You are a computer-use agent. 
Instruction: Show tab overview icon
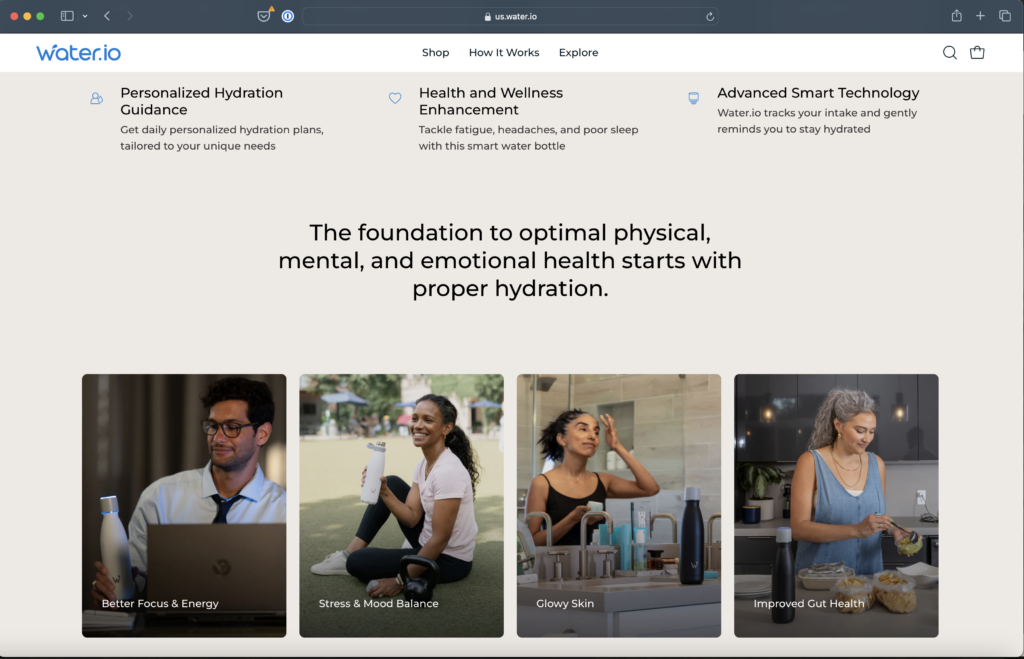[x=1005, y=16]
